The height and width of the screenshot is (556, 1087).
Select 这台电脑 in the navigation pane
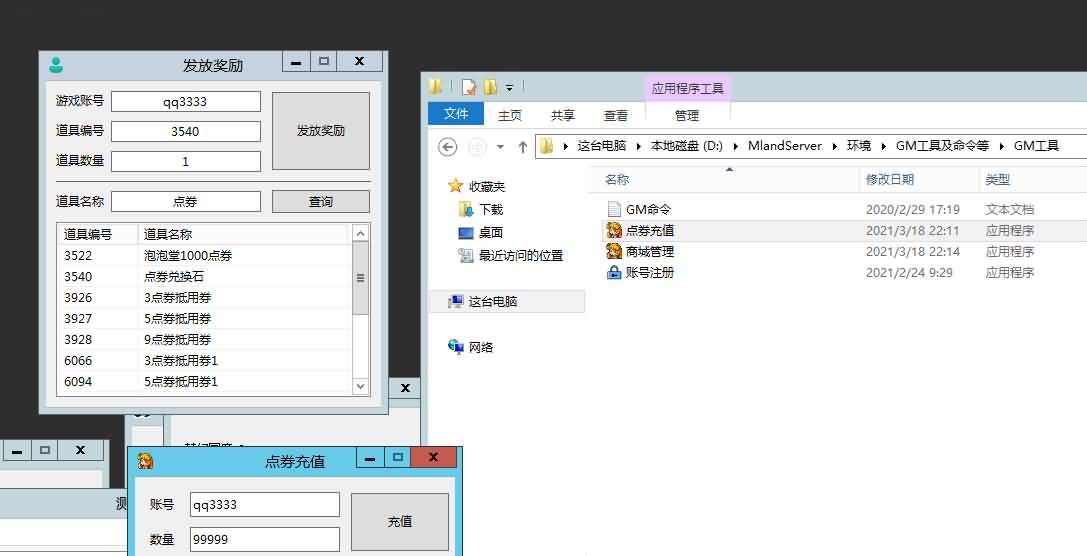click(x=492, y=301)
